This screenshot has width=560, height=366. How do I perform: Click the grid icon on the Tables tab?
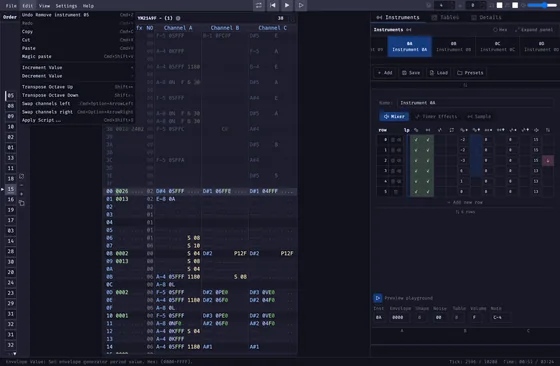pyautogui.click(x=434, y=17)
